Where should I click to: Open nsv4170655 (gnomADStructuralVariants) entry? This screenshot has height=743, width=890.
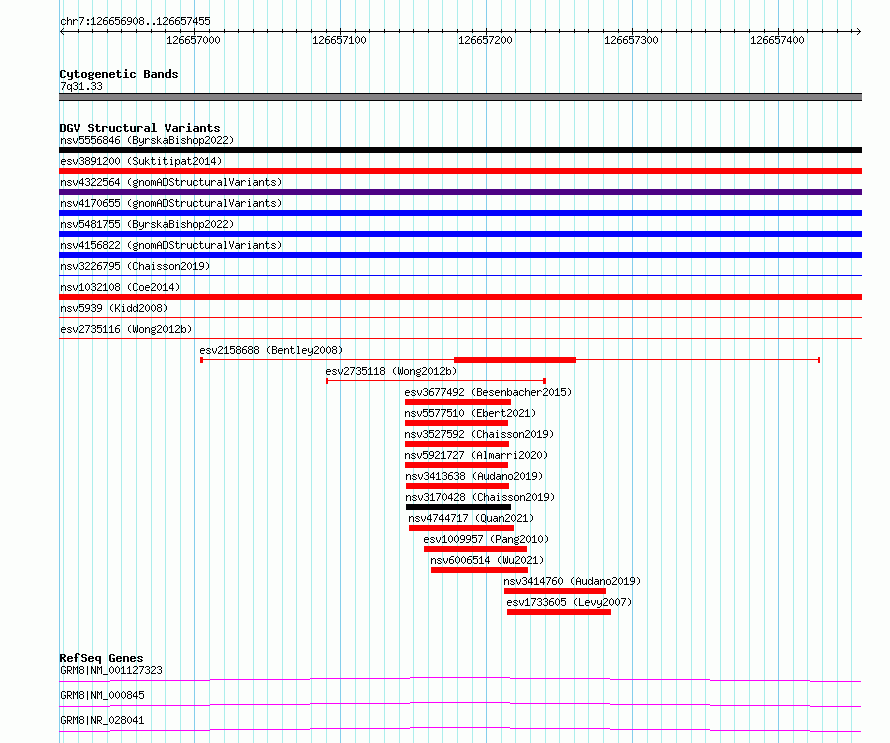tap(171, 203)
